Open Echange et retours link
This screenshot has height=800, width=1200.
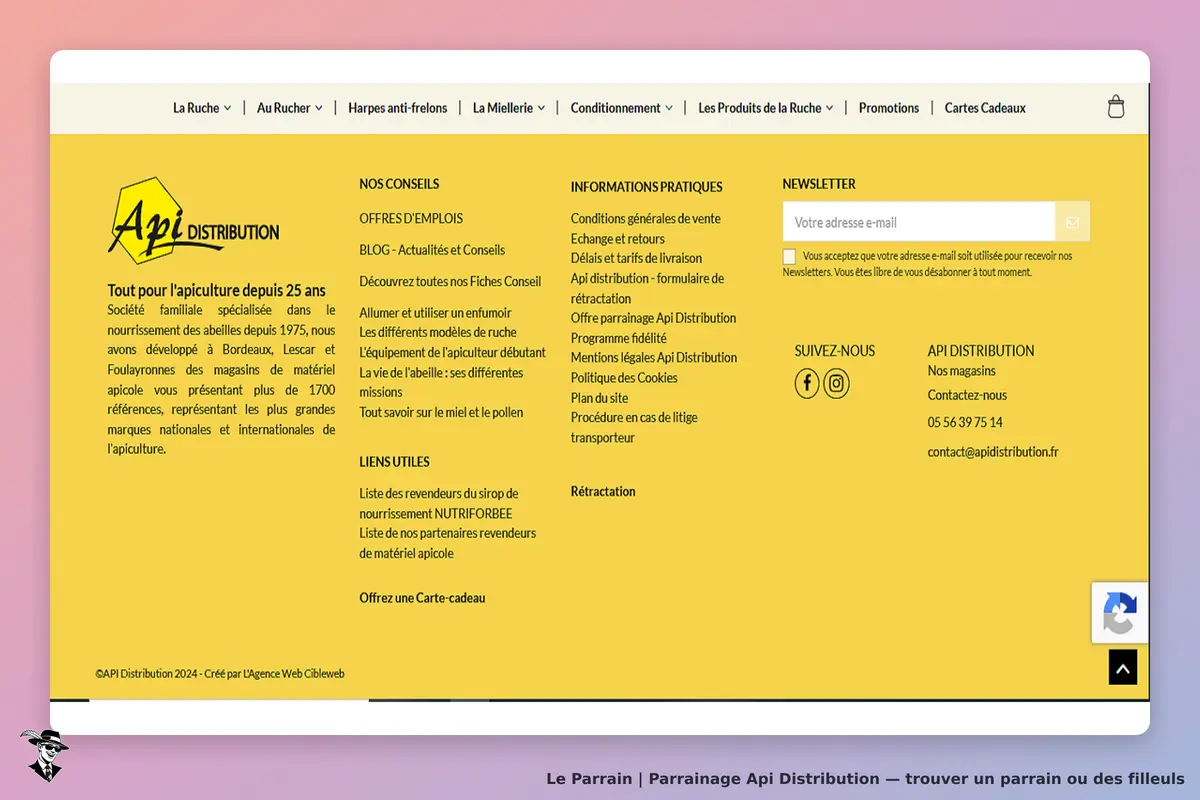(618, 239)
